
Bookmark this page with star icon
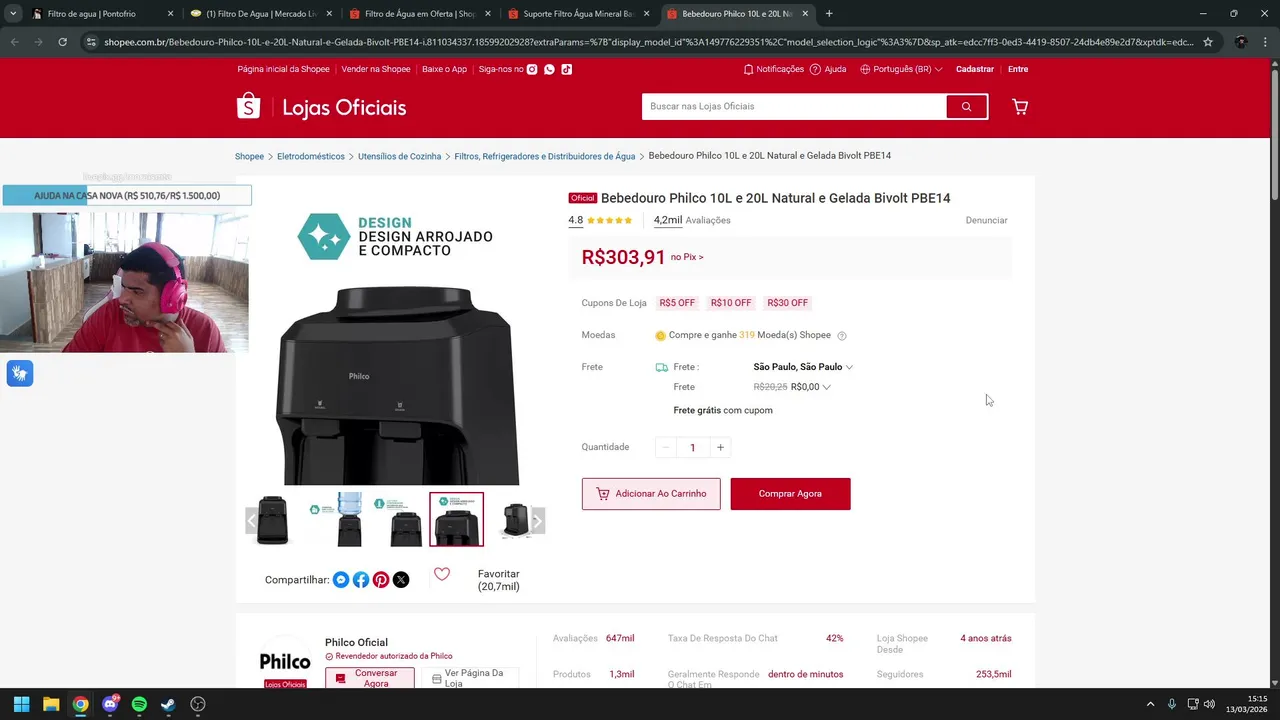(1208, 42)
